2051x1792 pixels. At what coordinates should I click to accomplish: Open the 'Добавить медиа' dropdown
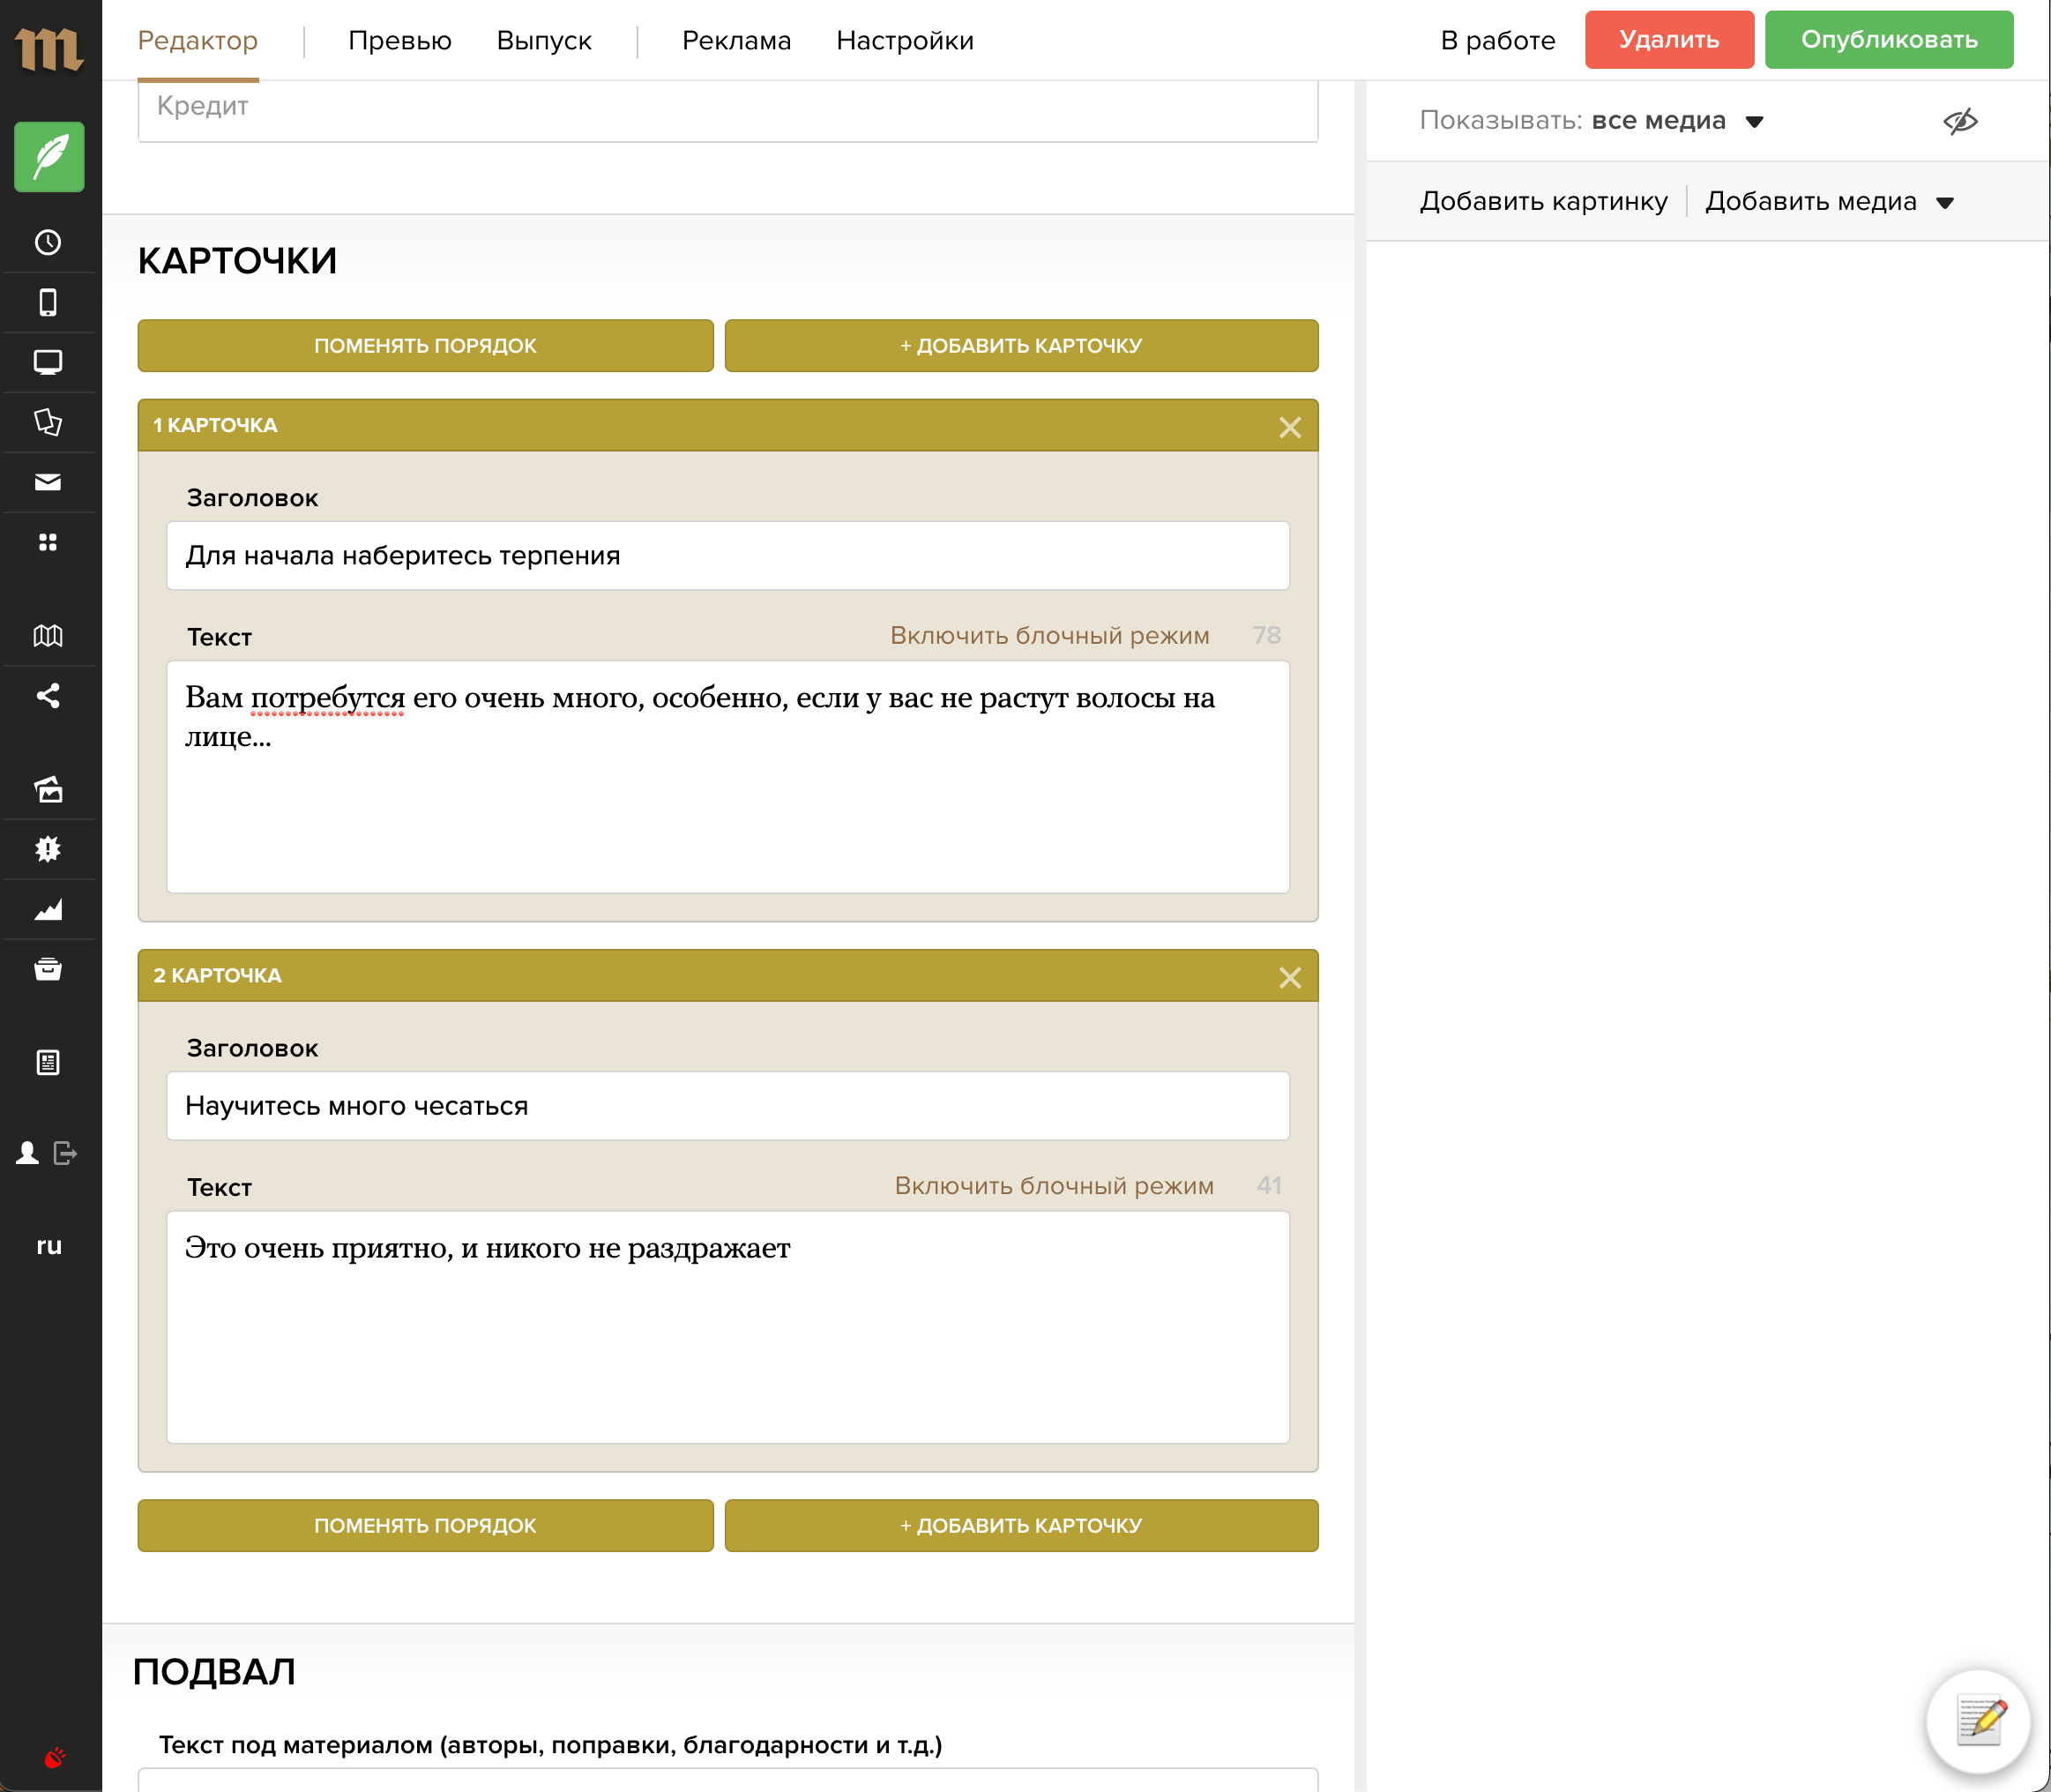(1828, 202)
